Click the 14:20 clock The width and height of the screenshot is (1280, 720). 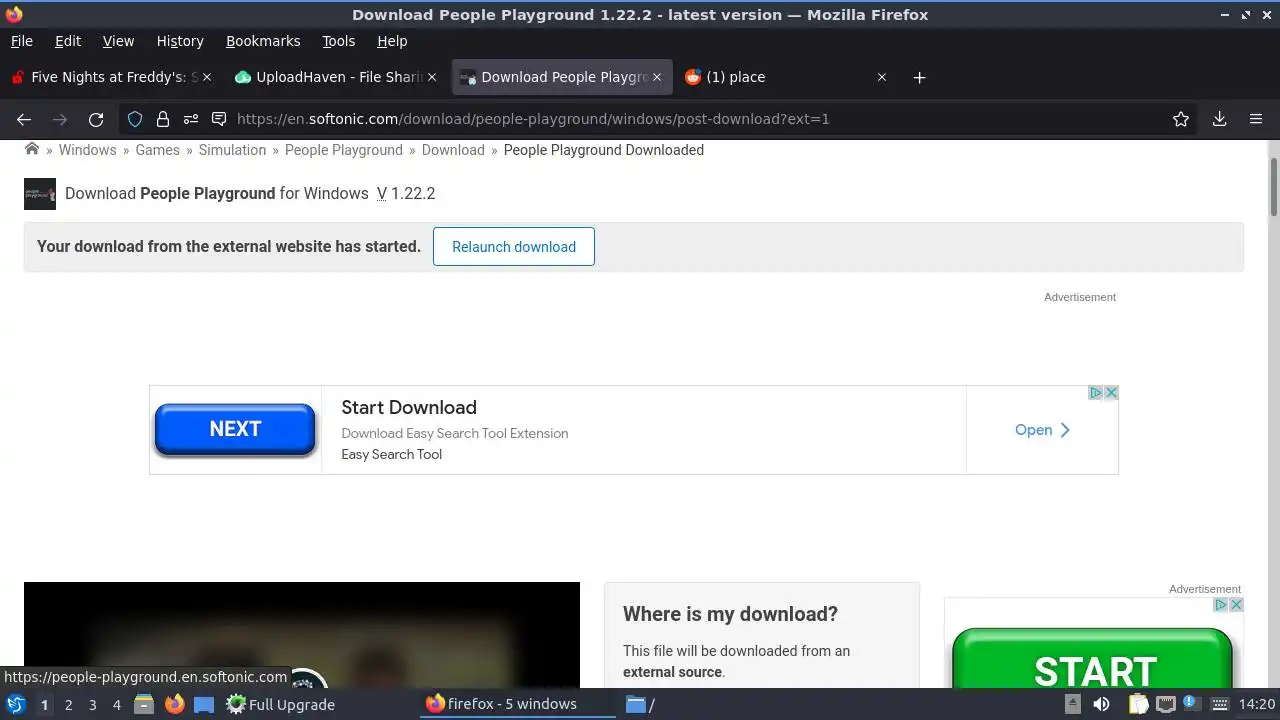tap(1257, 704)
